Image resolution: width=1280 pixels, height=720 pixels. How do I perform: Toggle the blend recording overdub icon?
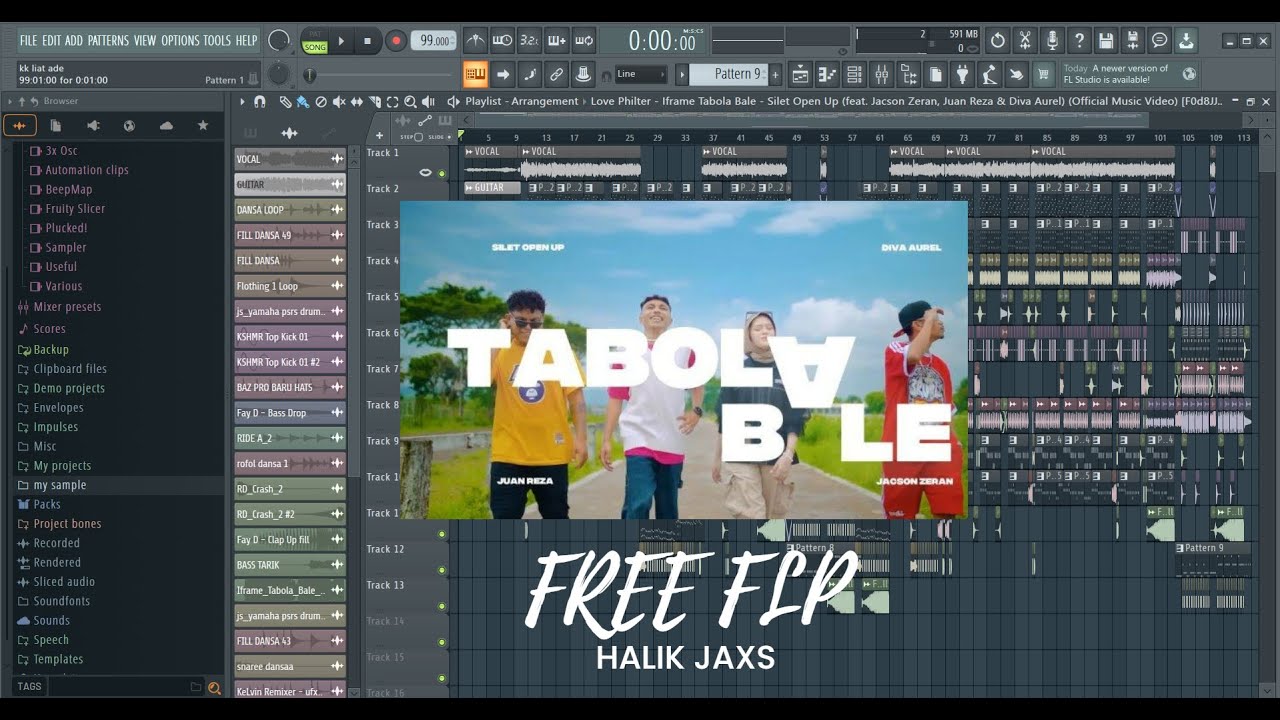coord(557,41)
